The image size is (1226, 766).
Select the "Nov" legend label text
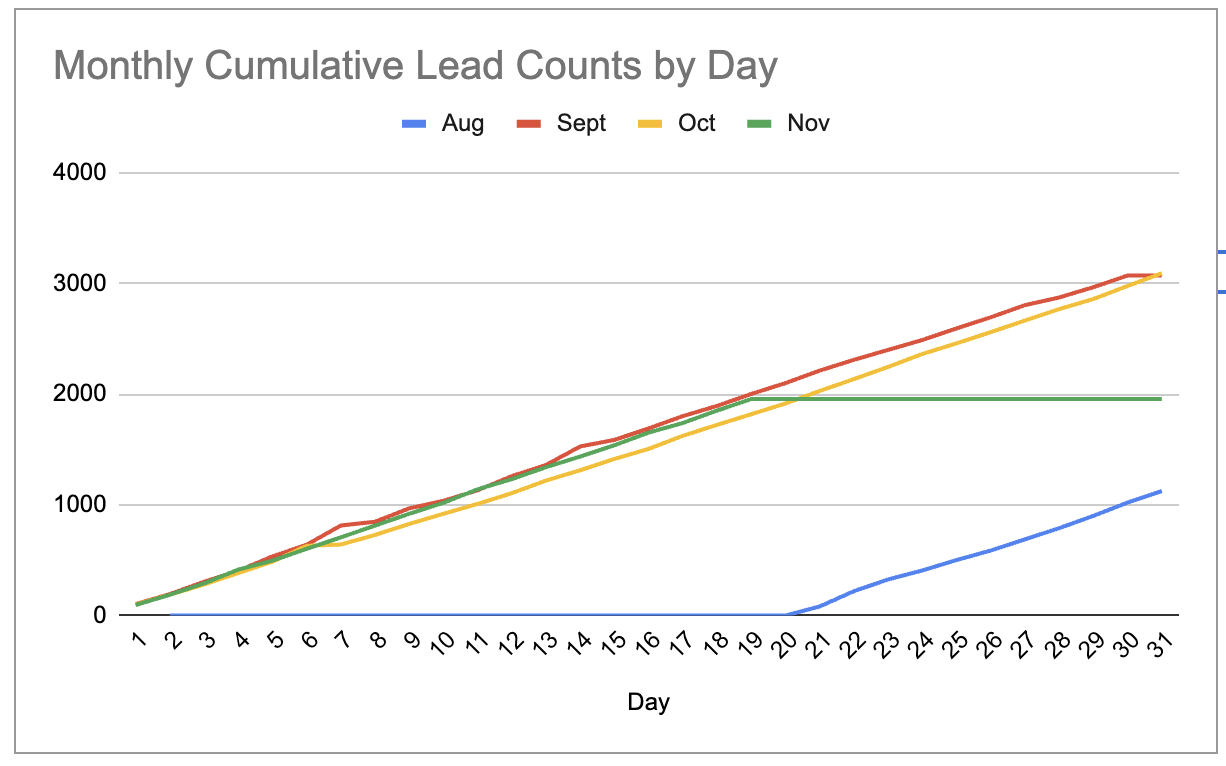point(808,124)
